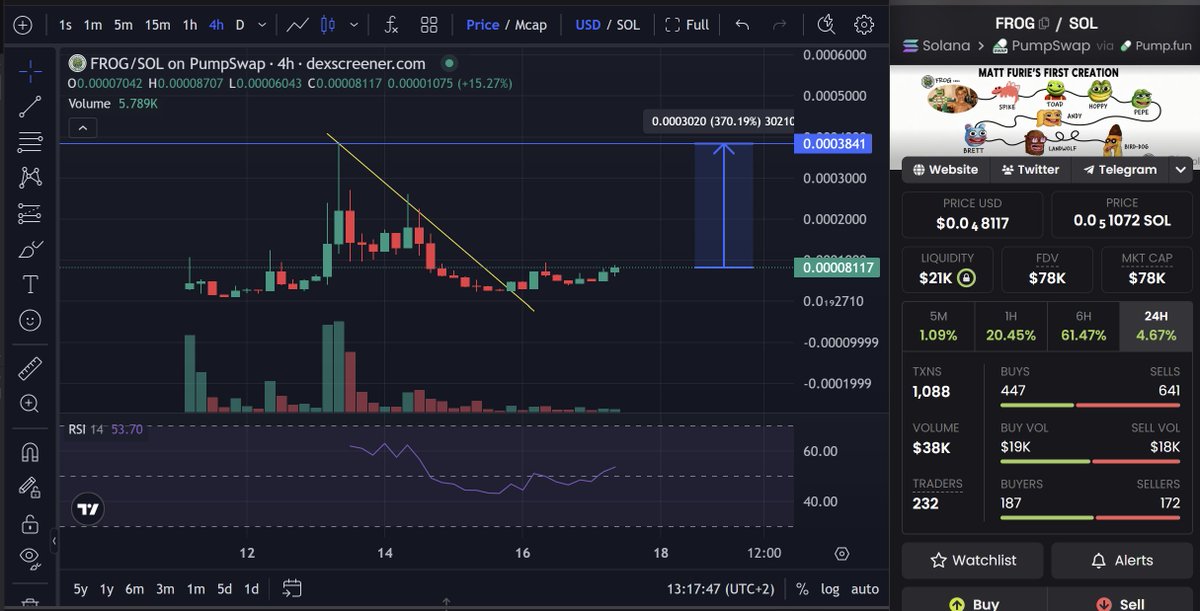
Task: Select the 5M price change tab
Action: [x=938, y=326]
